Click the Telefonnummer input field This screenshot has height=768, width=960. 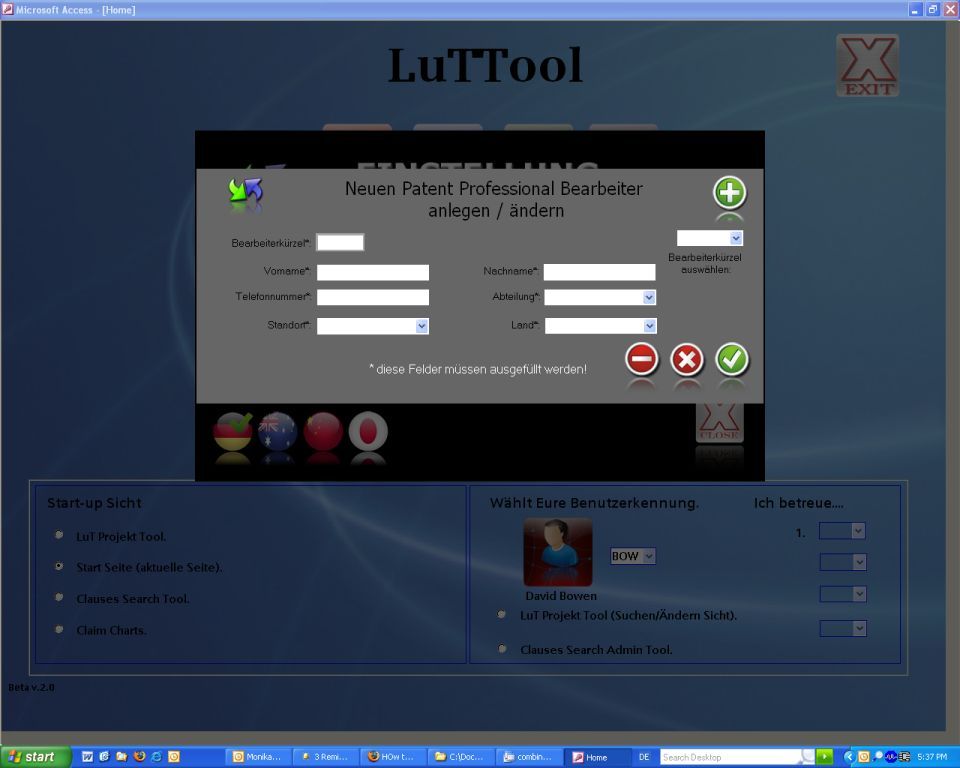coord(373,298)
